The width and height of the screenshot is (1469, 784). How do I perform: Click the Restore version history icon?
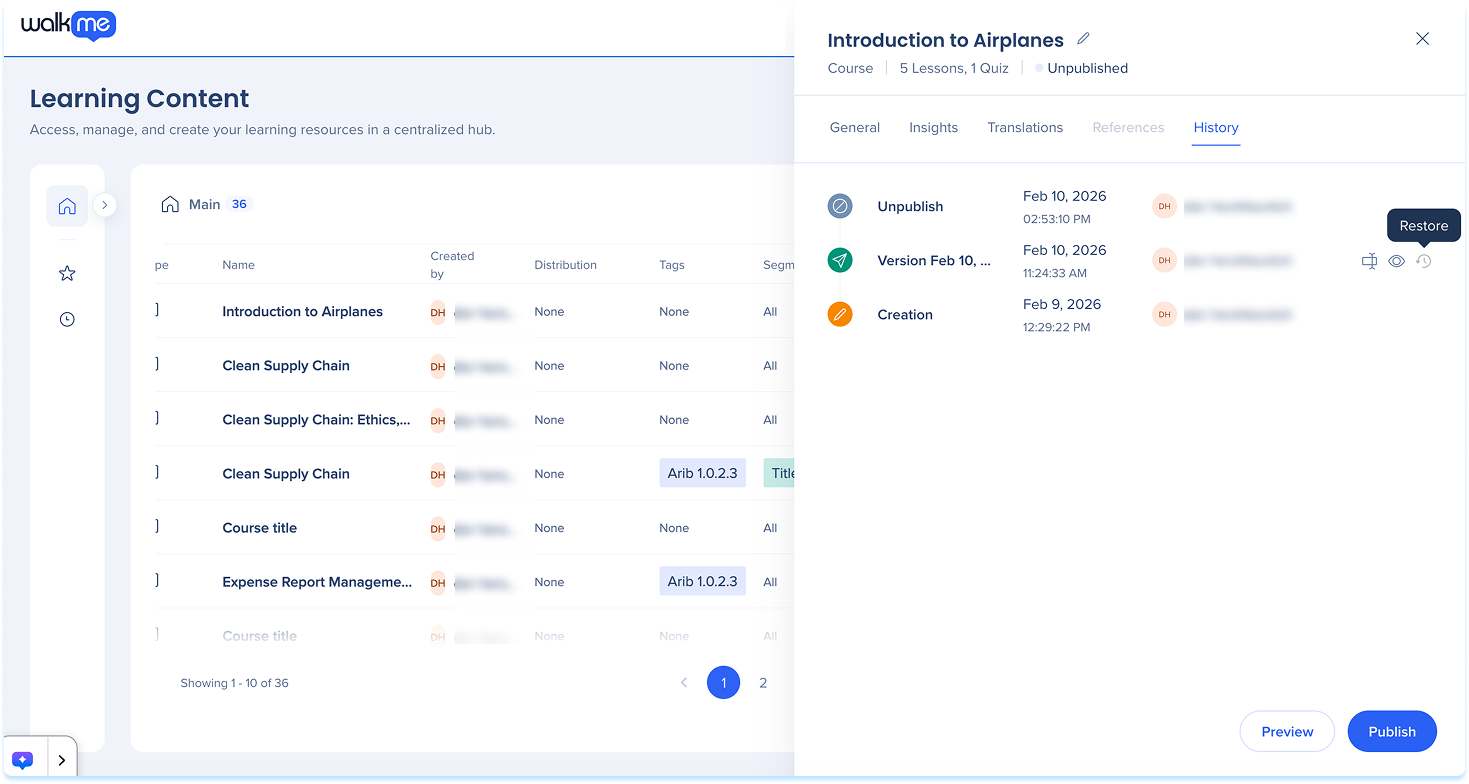[x=1424, y=261]
